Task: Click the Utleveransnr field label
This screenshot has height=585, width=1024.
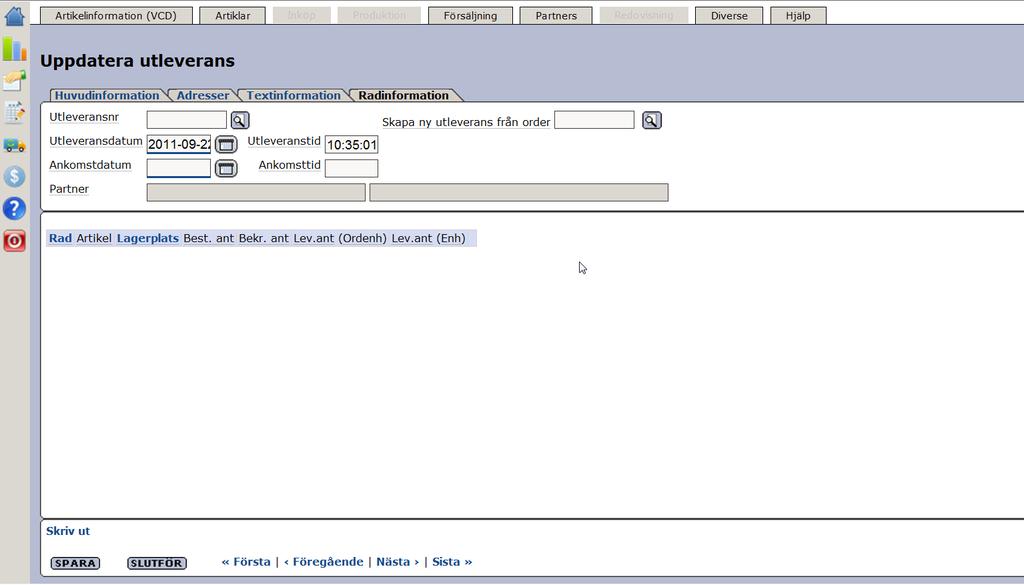Action: point(84,117)
